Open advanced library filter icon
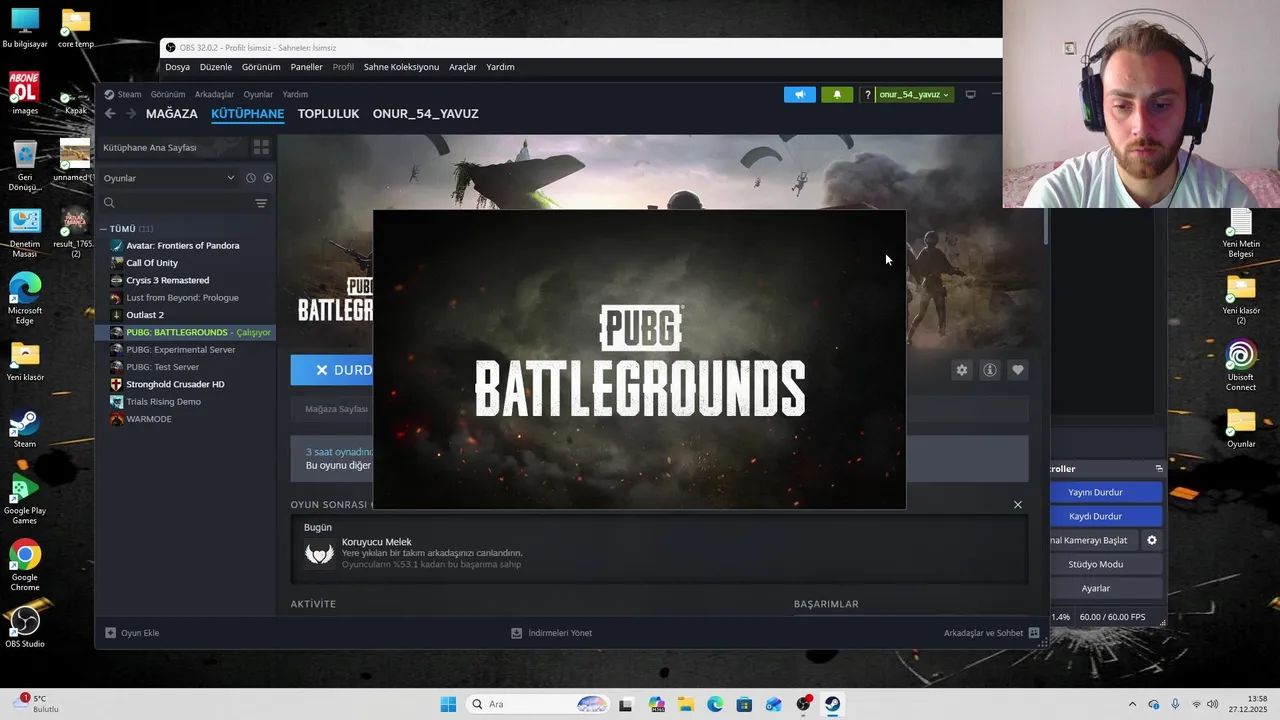 (x=261, y=203)
